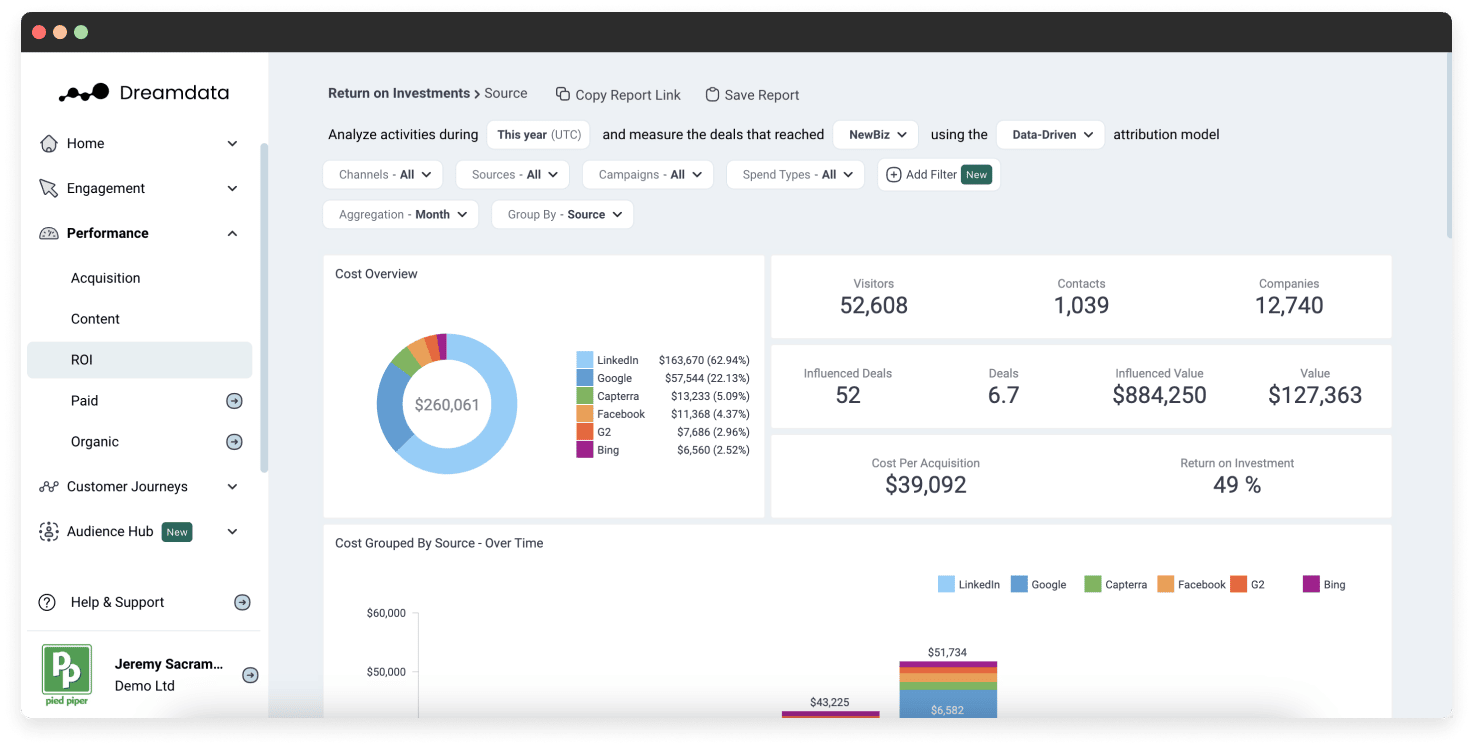Open the Sources filter dropdown
This screenshot has height=748, width=1473.
(x=513, y=174)
